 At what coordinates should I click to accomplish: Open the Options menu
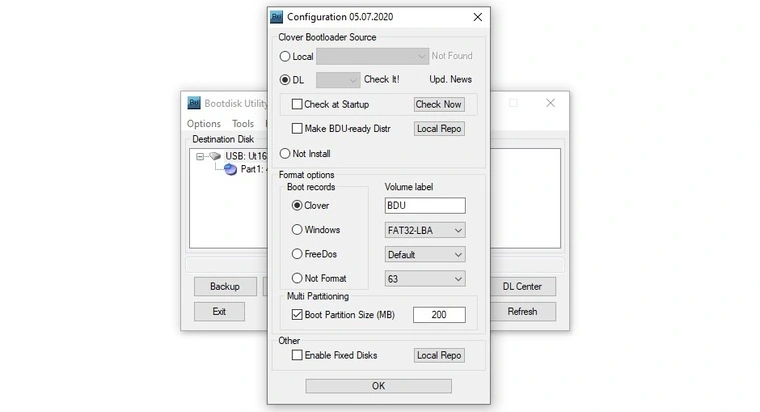203,124
